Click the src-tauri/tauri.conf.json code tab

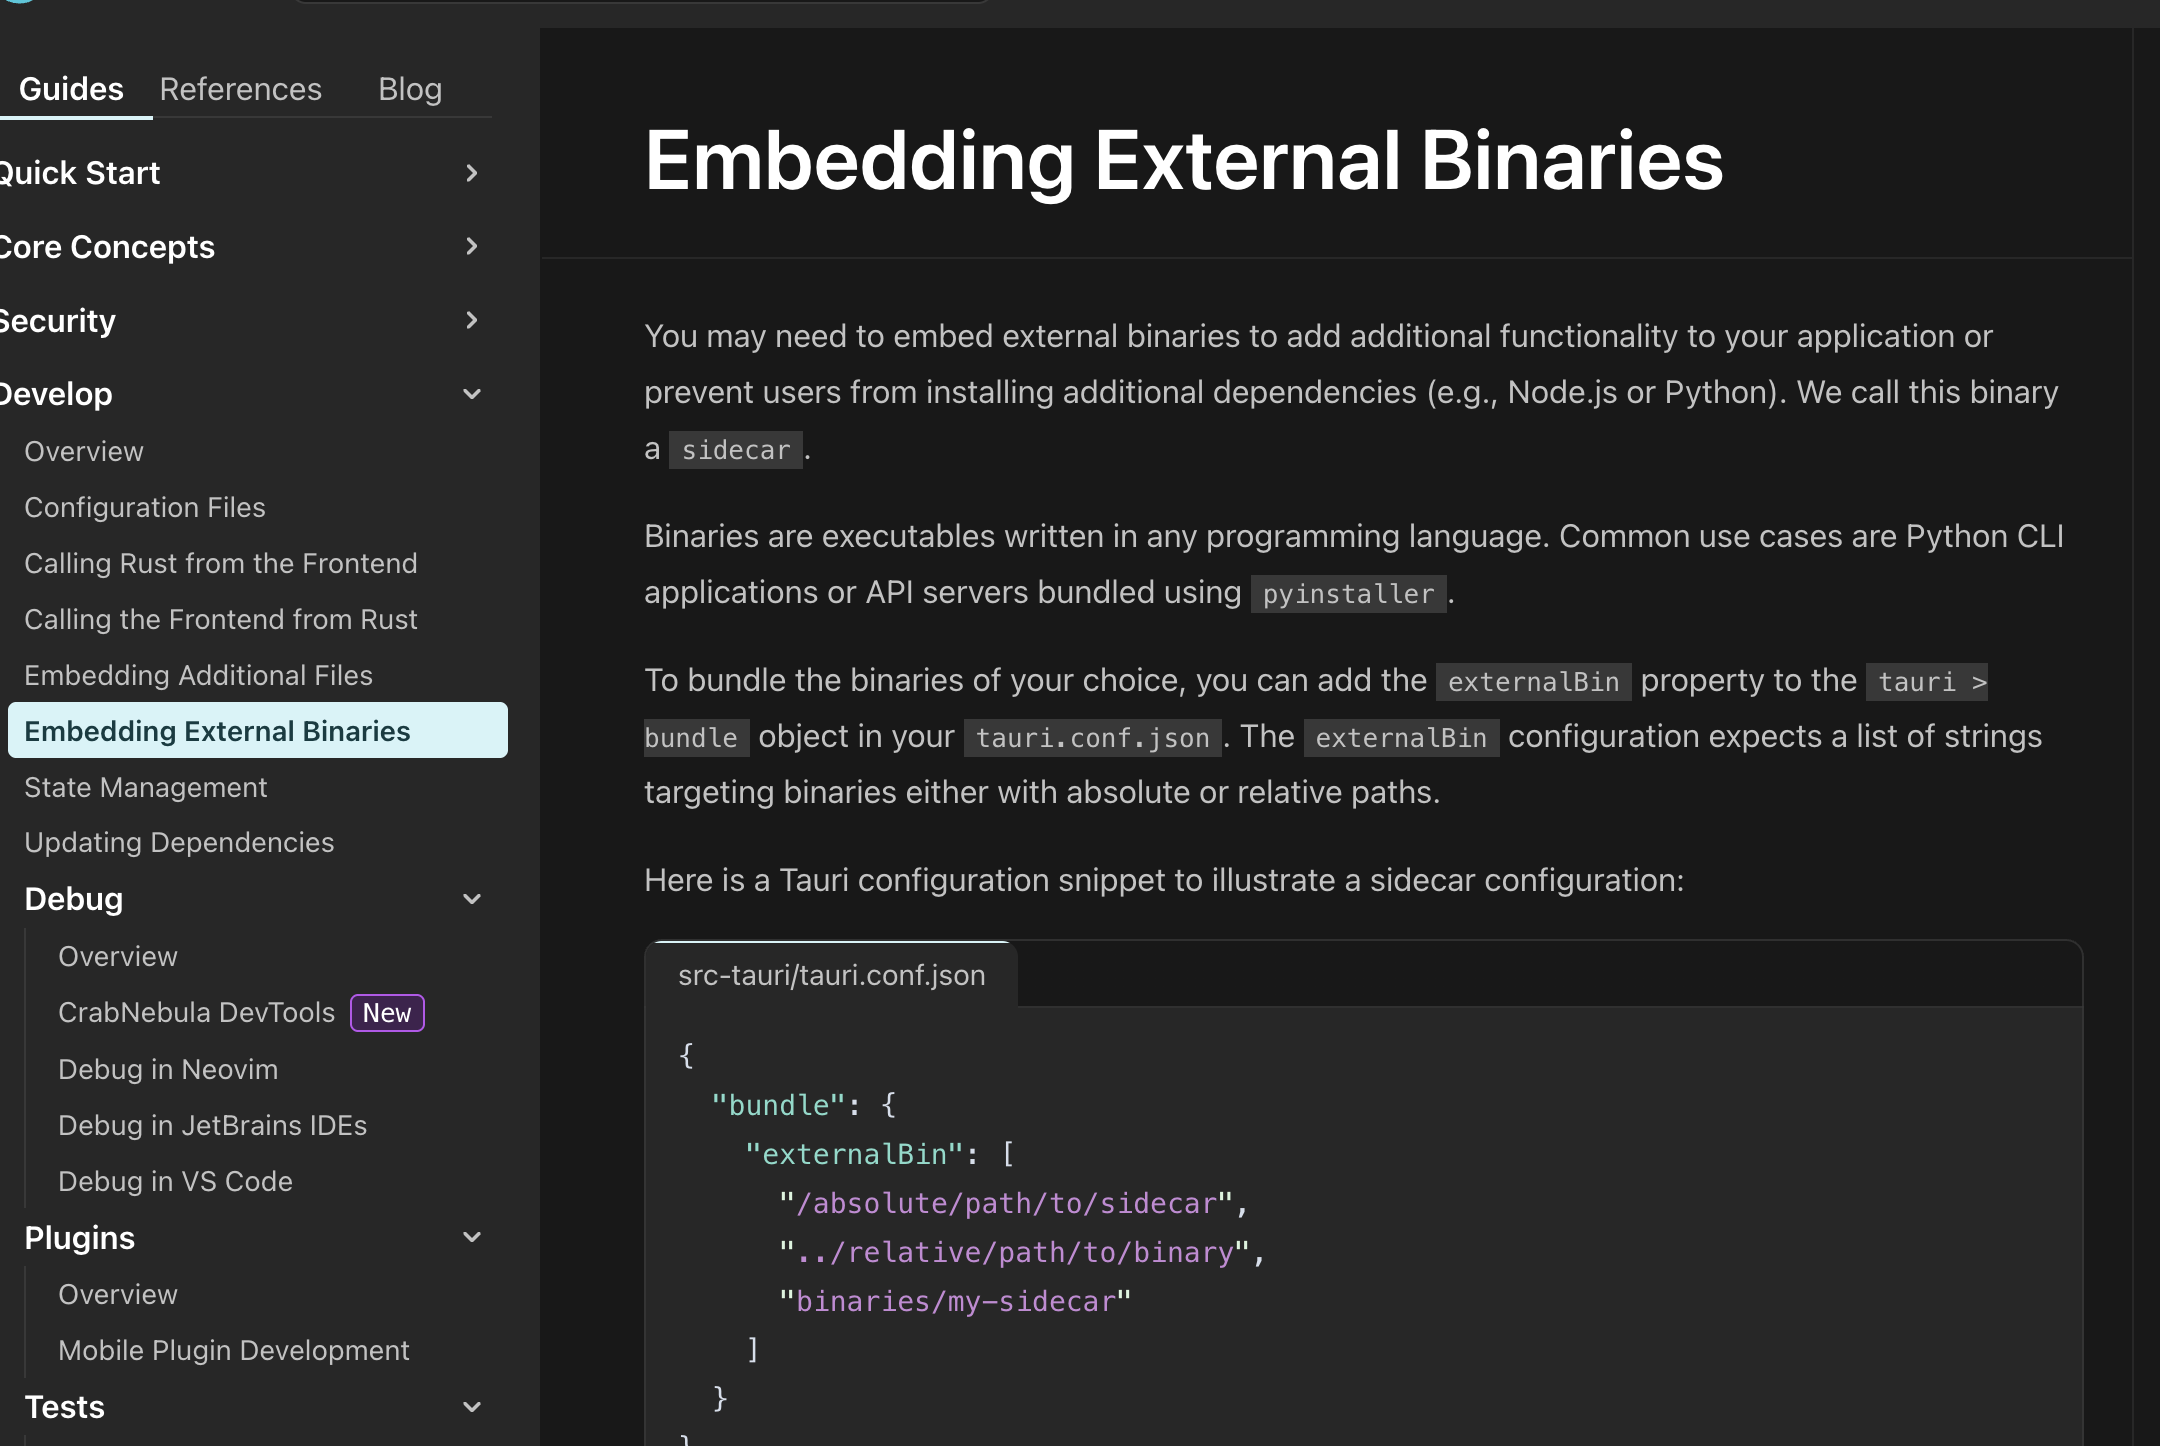[831, 975]
